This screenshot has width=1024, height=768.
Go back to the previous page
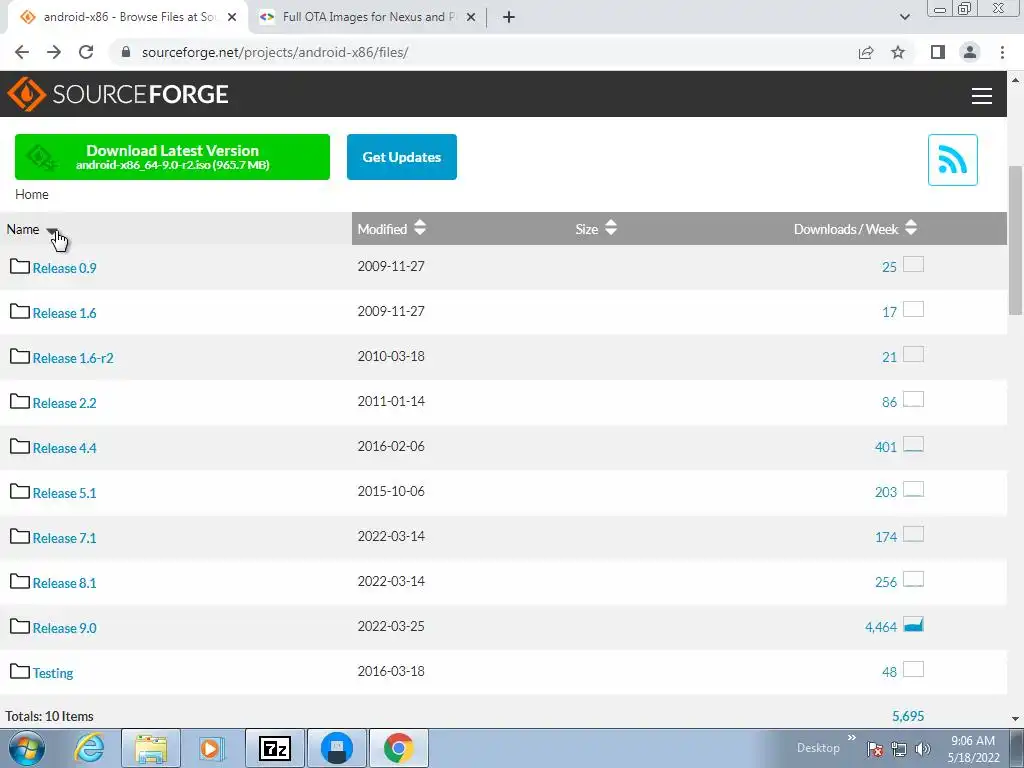point(22,52)
